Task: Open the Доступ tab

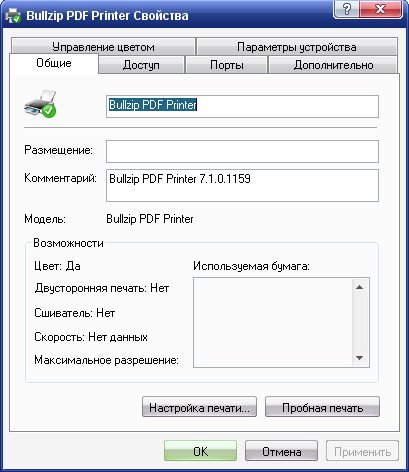Action: (x=141, y=65)
